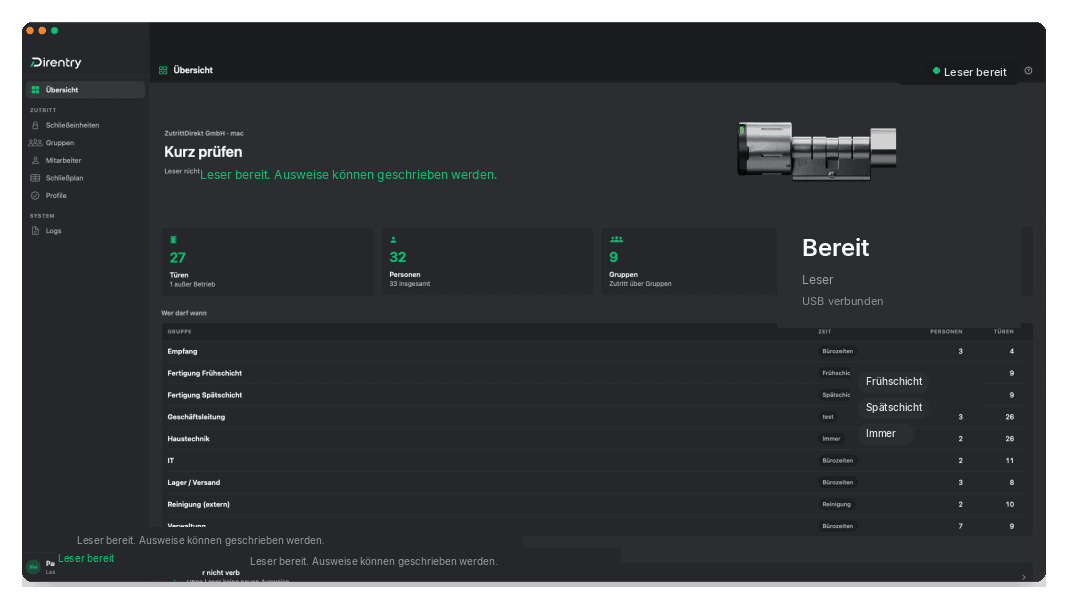Click the green status dot top right

pyautogui.click(x=936, y=71)
